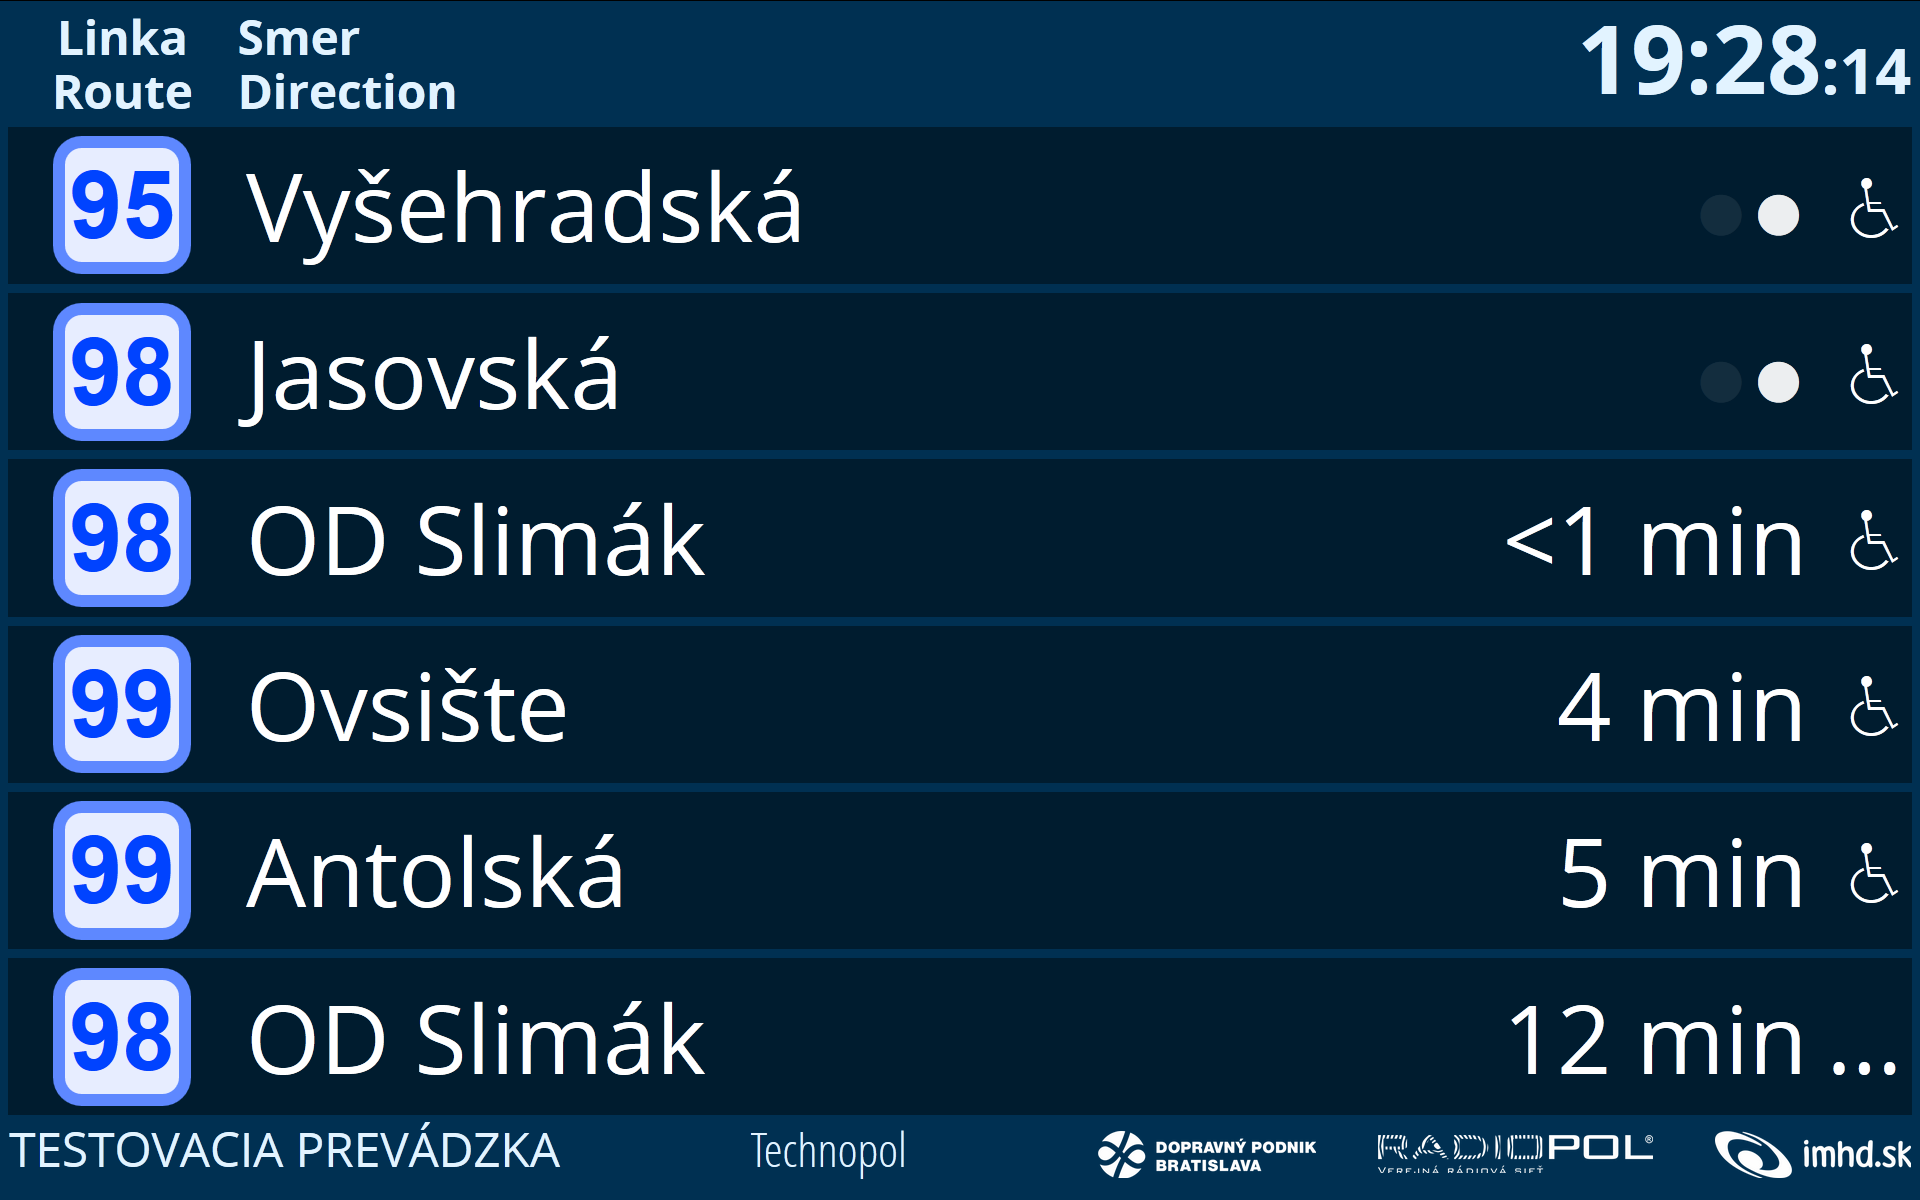Click the dim dot in the Vyšehradská row
Image resolution: width=1920 pixels, height=1200 pixels.
[1721, 215]
